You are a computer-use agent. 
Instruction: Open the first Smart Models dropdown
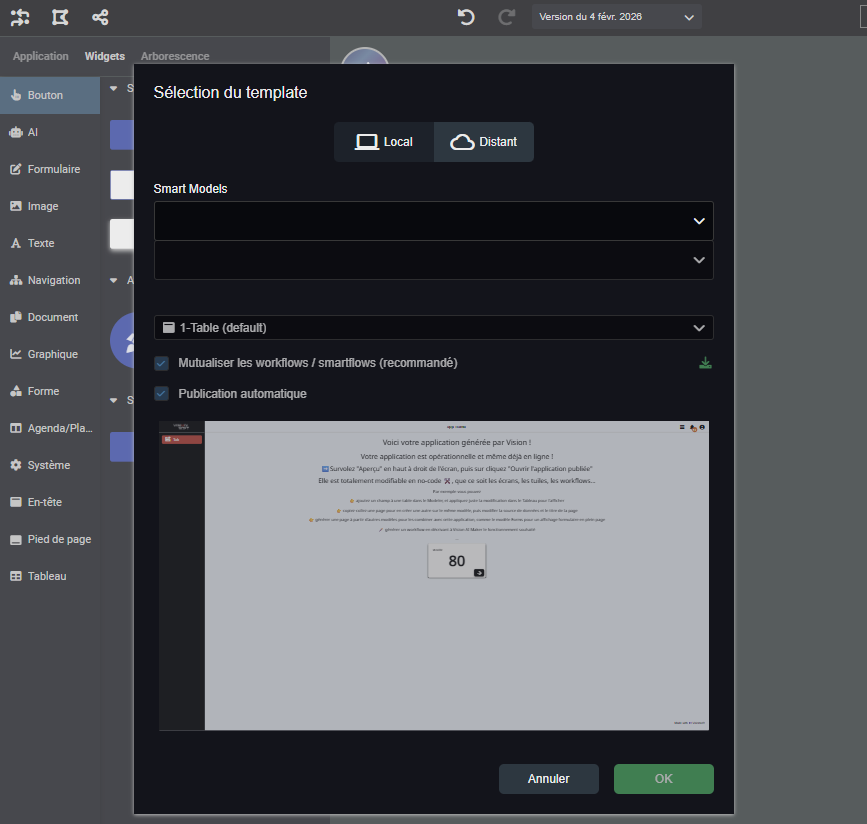[433, 221]
